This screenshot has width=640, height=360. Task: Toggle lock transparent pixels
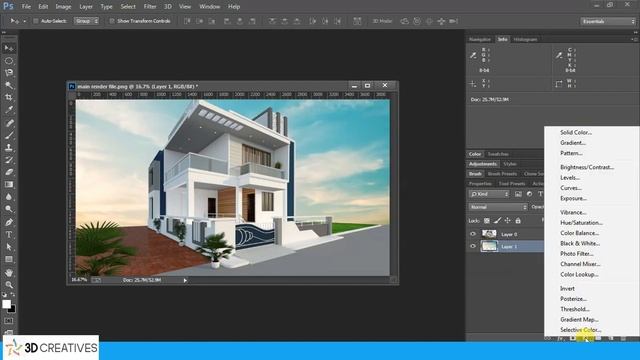pyautogui.click(x=487, y=221)
